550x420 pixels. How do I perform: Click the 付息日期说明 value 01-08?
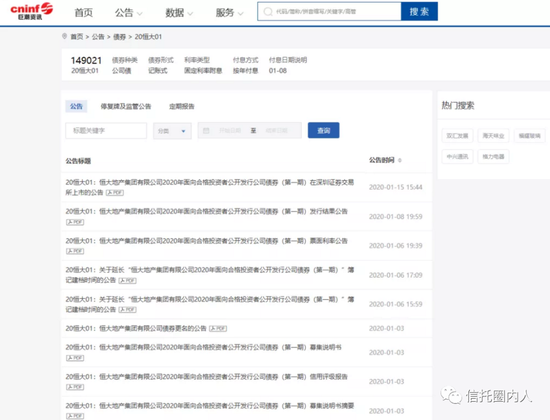coord(278,71)
